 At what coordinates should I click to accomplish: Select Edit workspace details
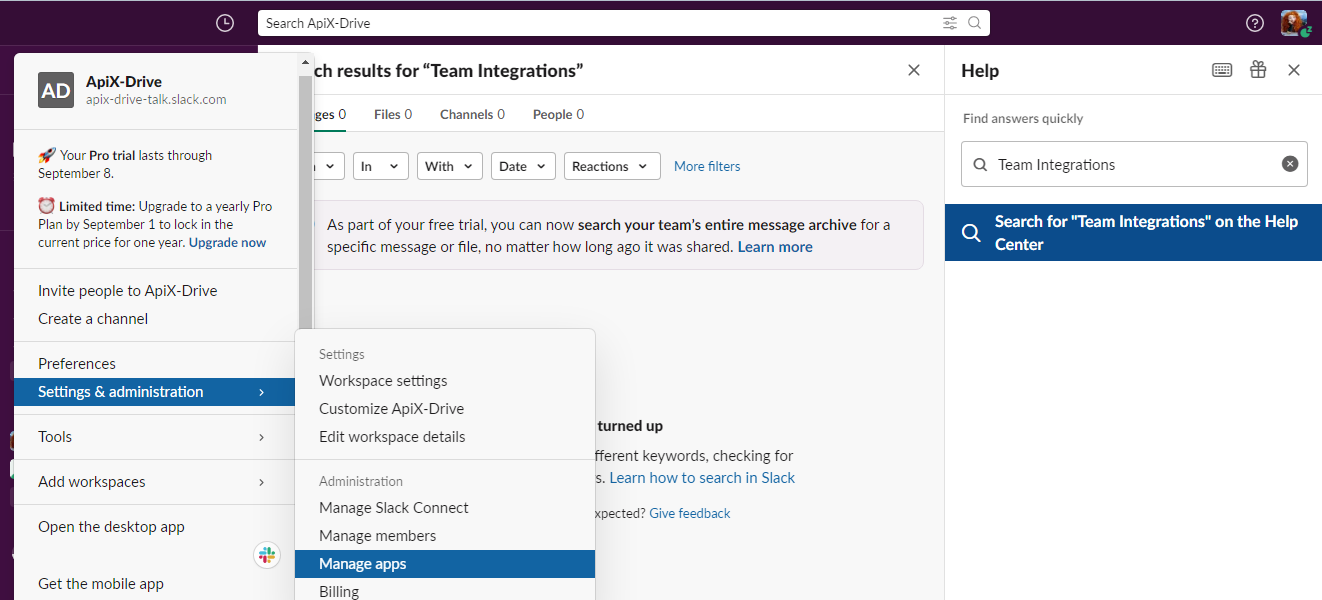(x=445, y=437)
